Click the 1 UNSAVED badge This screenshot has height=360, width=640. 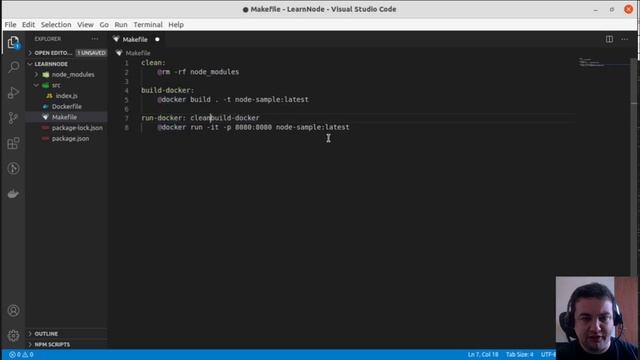[x=91, y=53]
